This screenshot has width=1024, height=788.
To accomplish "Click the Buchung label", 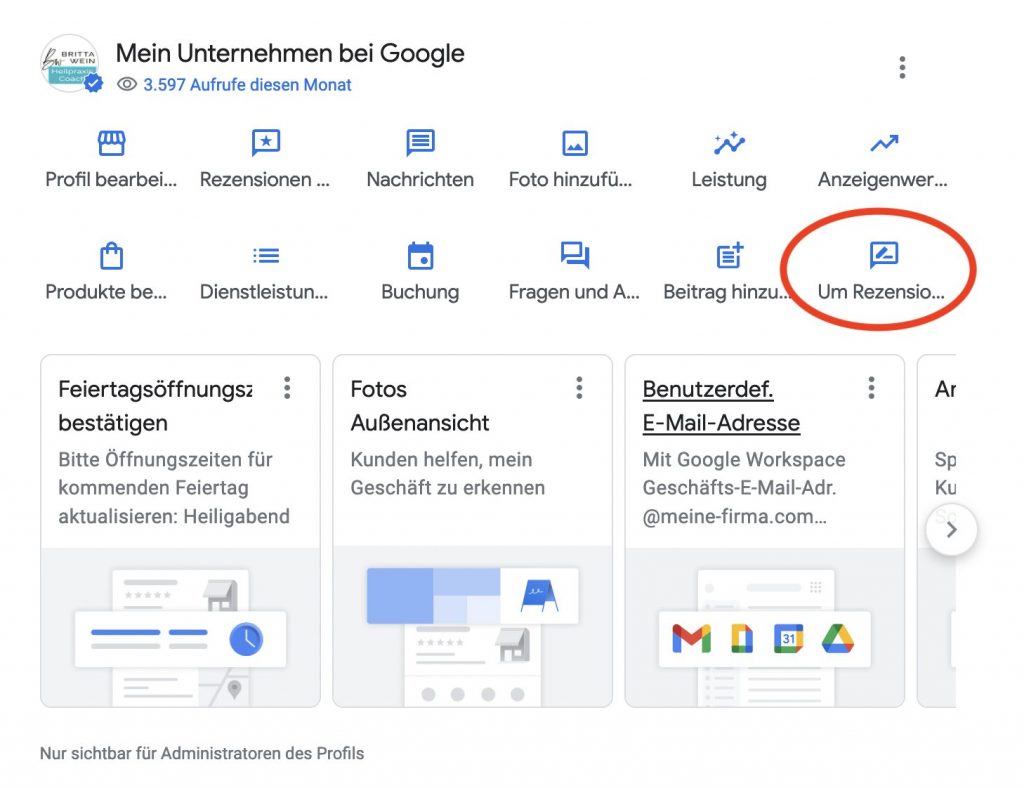I will (420, 292).
